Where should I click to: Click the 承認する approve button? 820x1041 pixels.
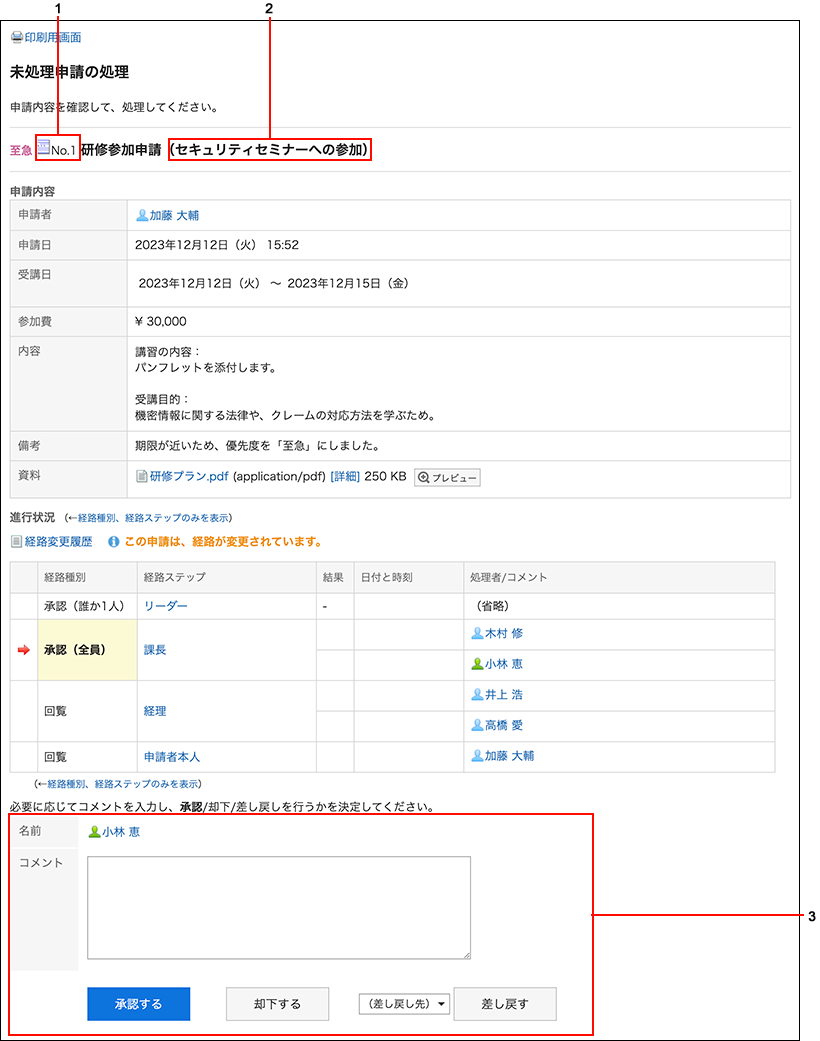139,1004
